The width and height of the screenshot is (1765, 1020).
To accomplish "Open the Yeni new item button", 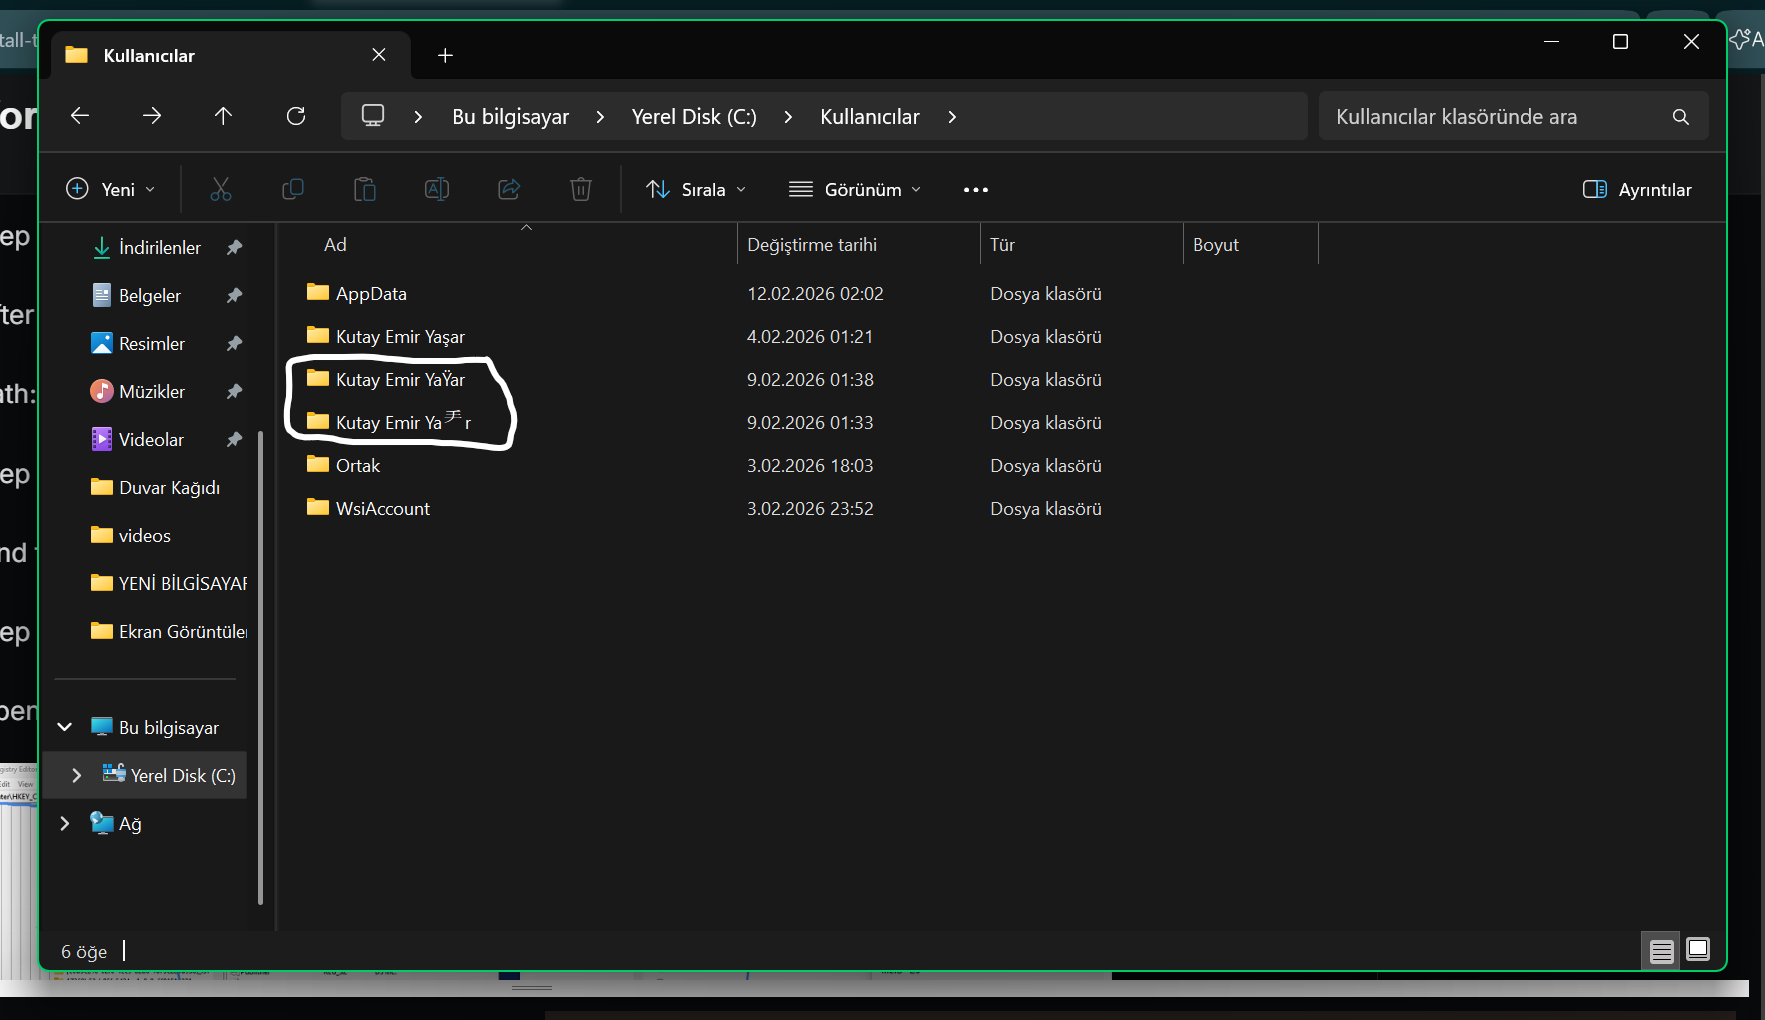I will [x=110, y=190].
